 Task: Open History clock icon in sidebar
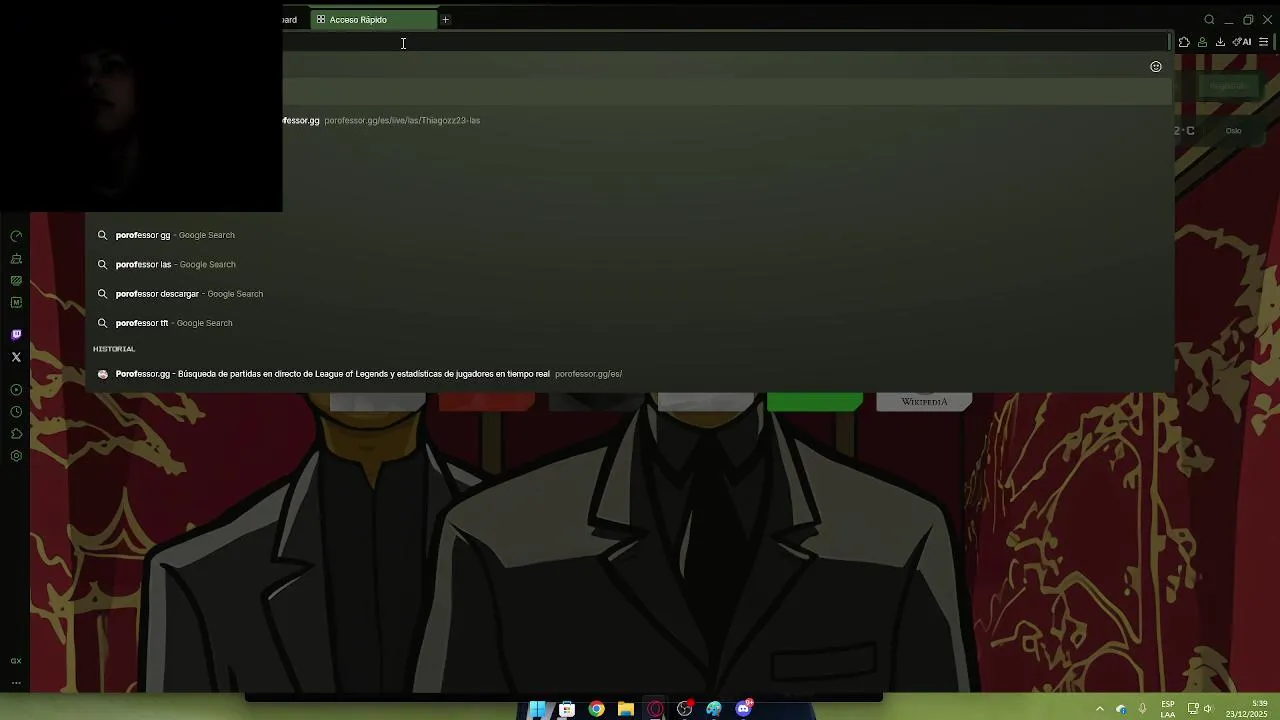pos(16,412)
